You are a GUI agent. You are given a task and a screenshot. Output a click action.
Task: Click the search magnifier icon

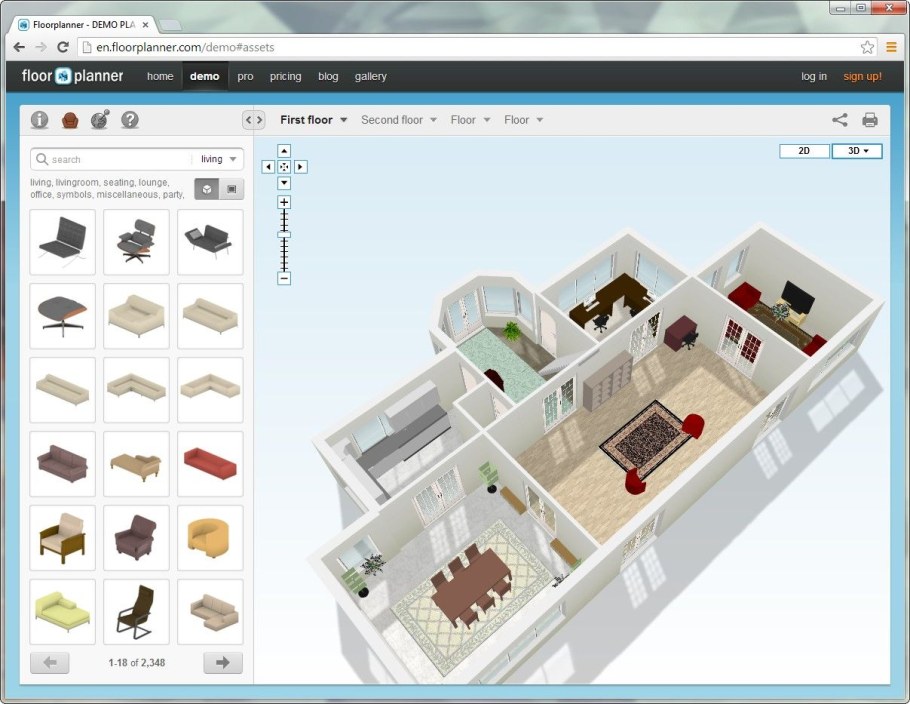41,158
